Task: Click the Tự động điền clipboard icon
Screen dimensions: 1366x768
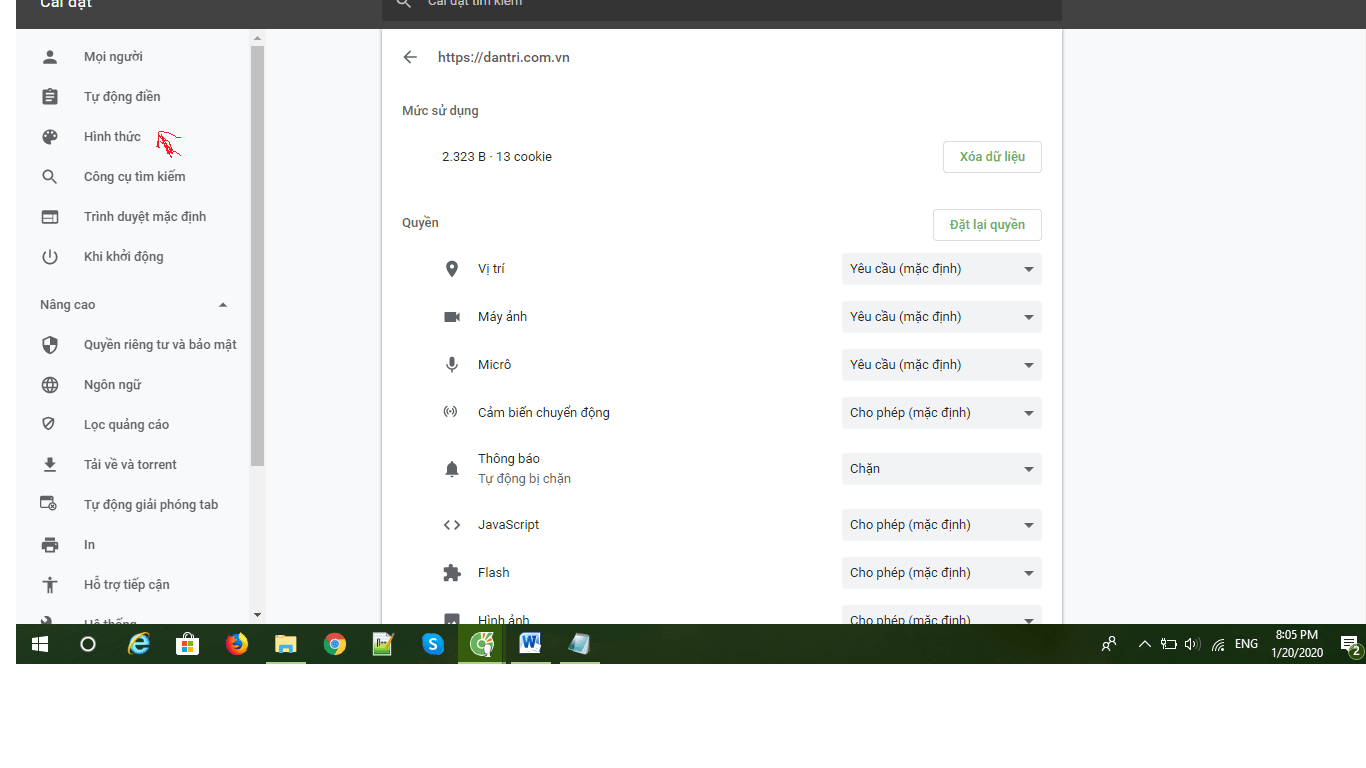Action: (x=50, y=97)
